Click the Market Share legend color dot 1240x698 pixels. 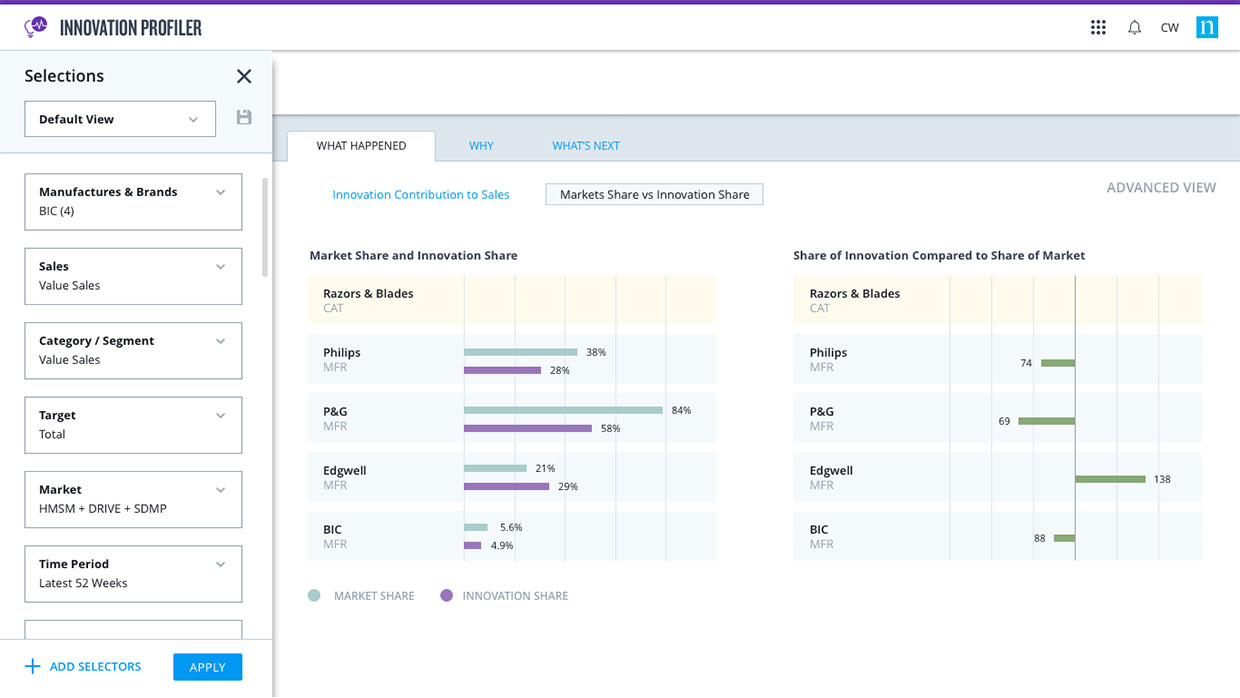314,595
